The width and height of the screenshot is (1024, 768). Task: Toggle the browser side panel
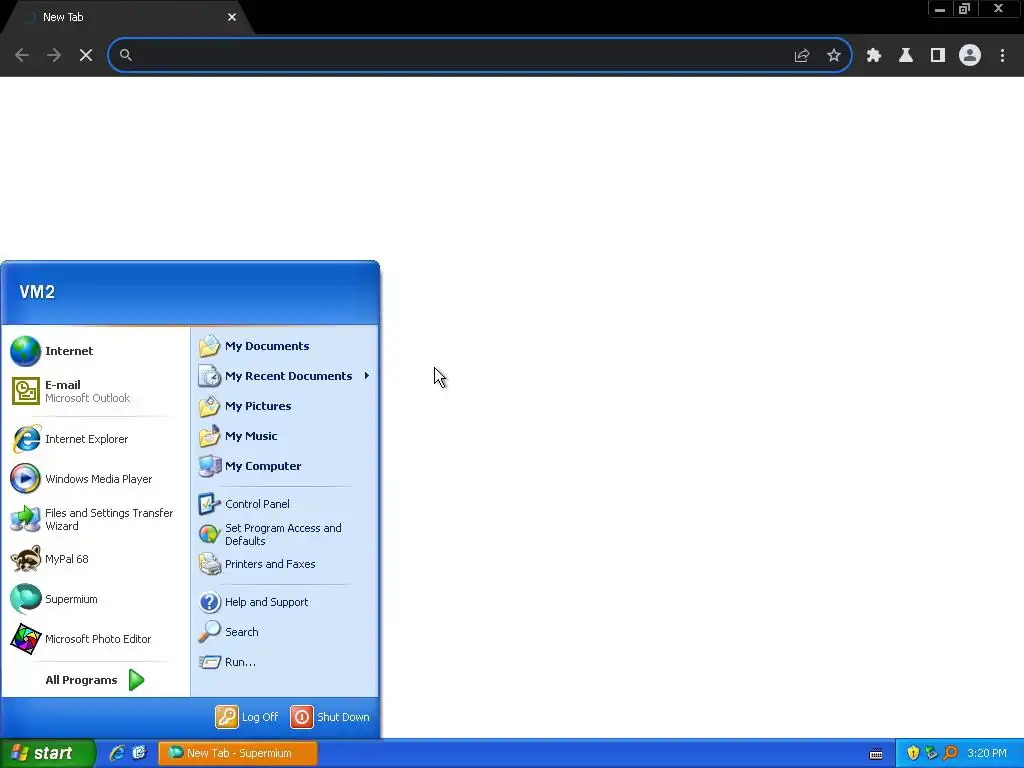pyautogui.click(x=938, y=56)
